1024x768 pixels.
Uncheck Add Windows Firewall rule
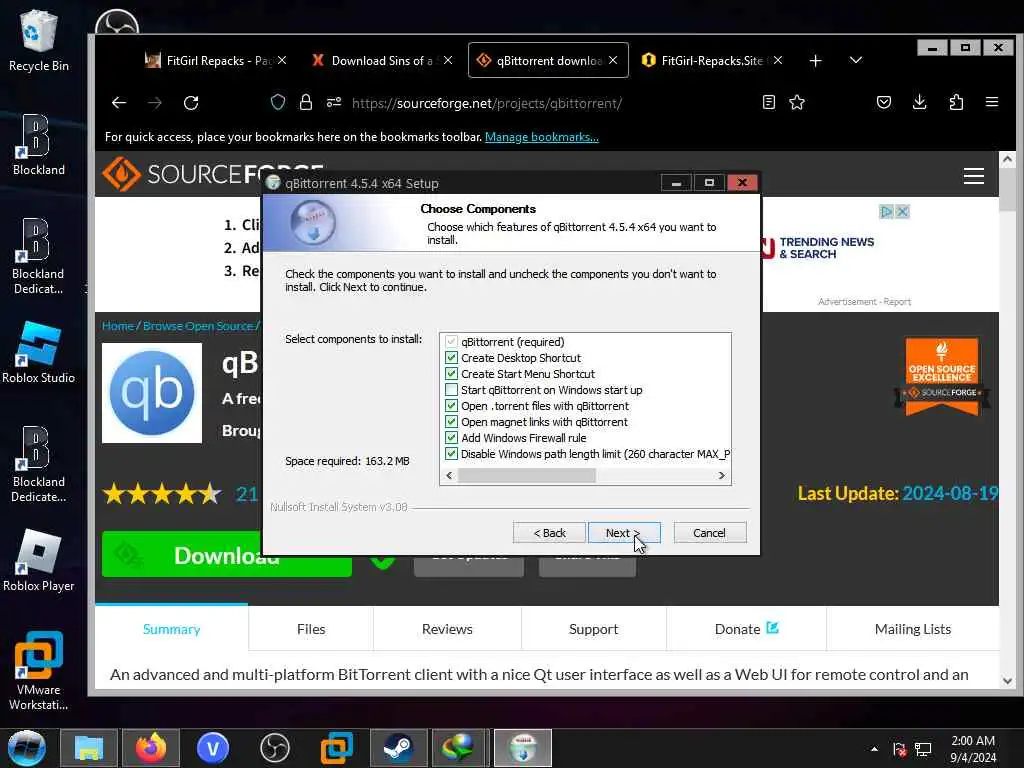[x=451, y=438]
